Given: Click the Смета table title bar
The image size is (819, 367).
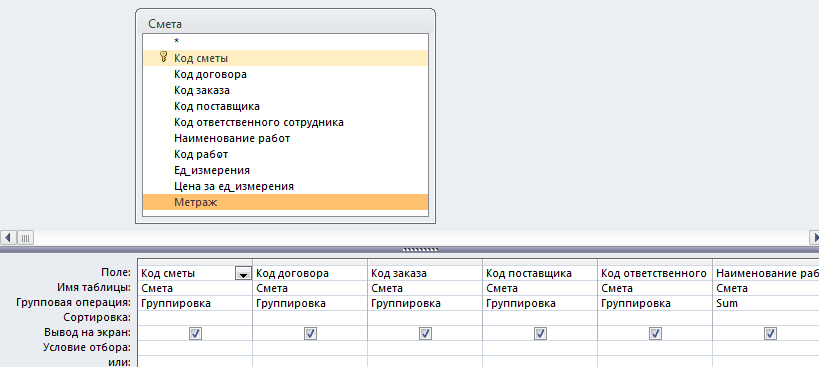Looking at the screenshot, I should point(285,23).
